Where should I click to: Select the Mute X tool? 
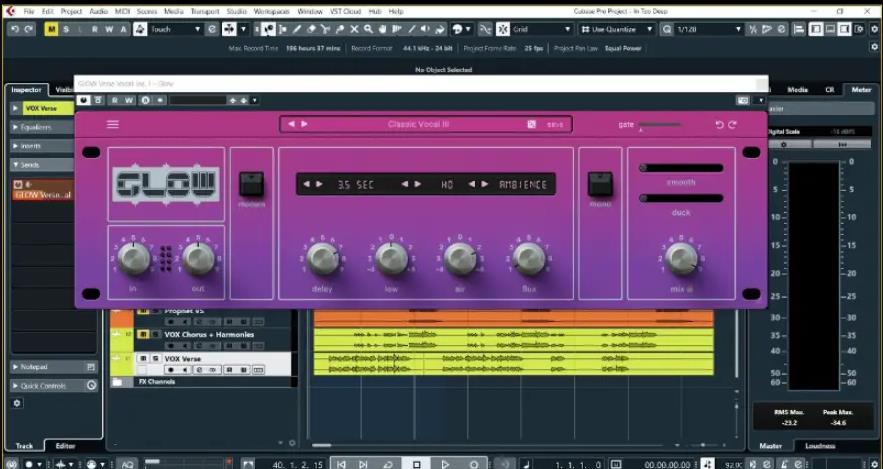pyautogui.click(x=354, y=29)
